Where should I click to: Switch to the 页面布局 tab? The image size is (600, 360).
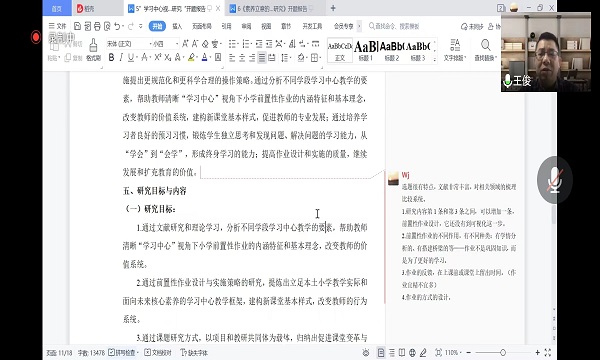coord(202,26)
